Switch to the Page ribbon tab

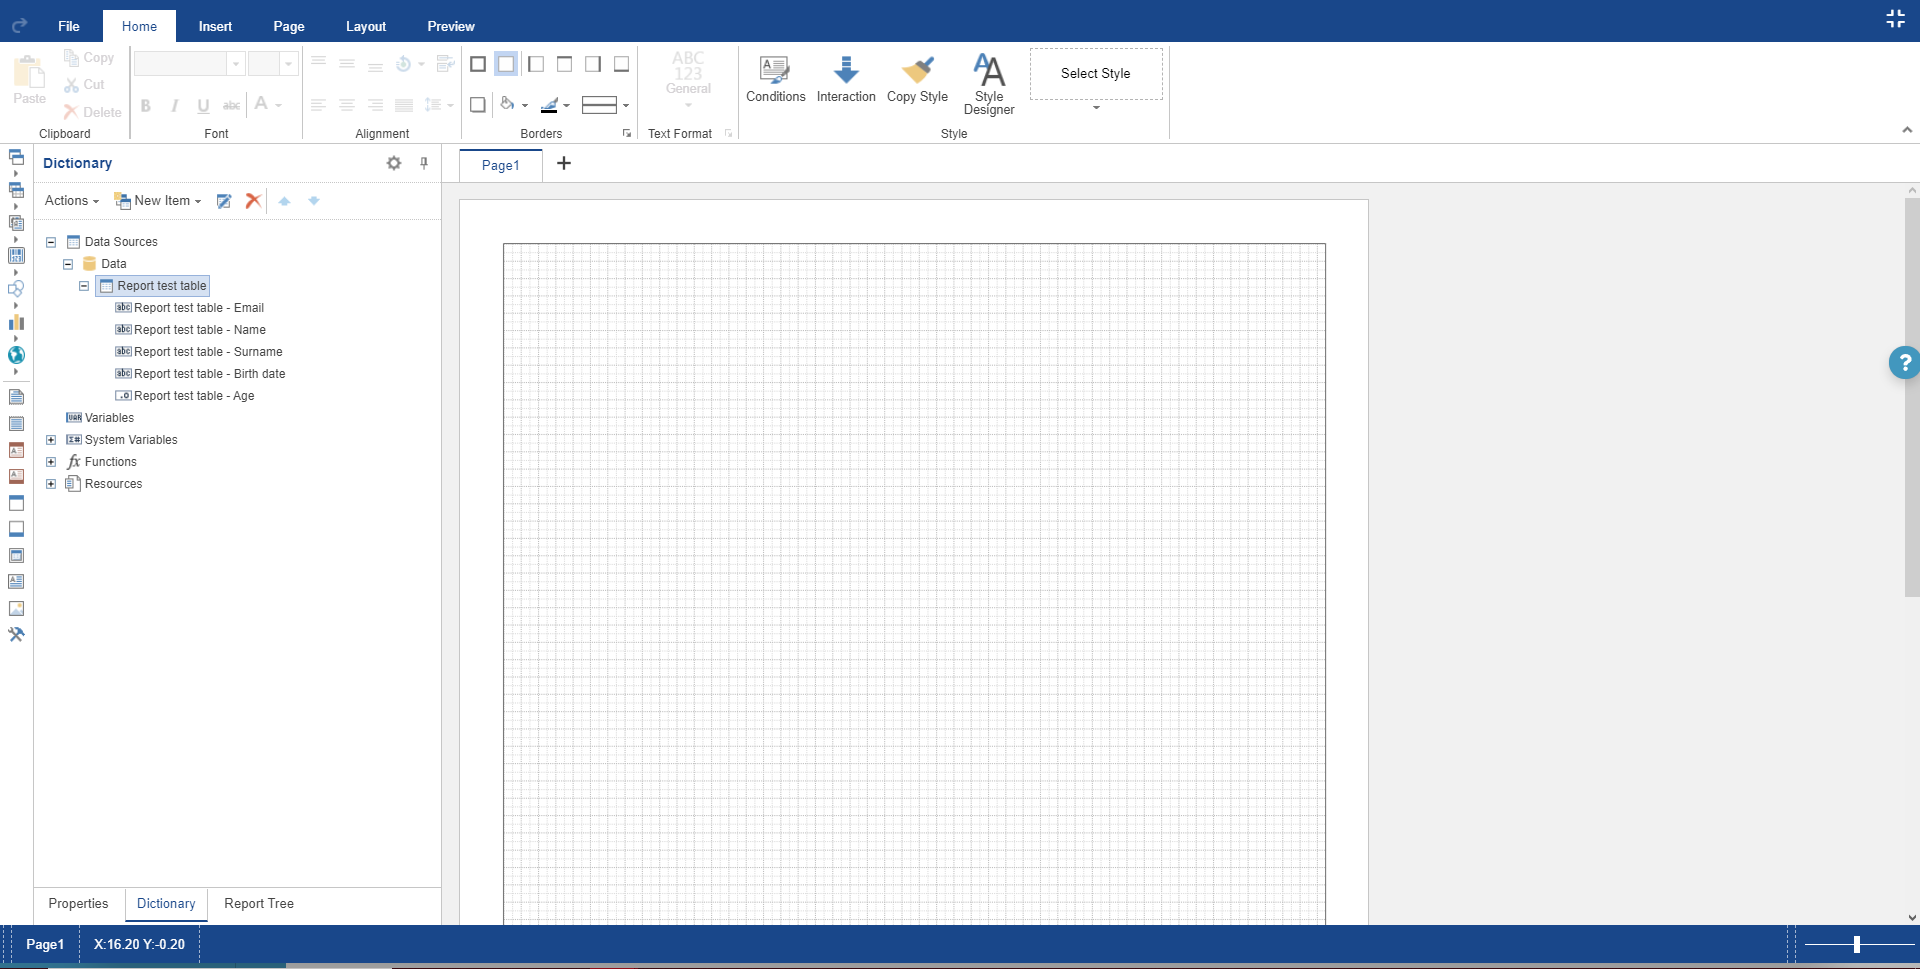[289, 26]
